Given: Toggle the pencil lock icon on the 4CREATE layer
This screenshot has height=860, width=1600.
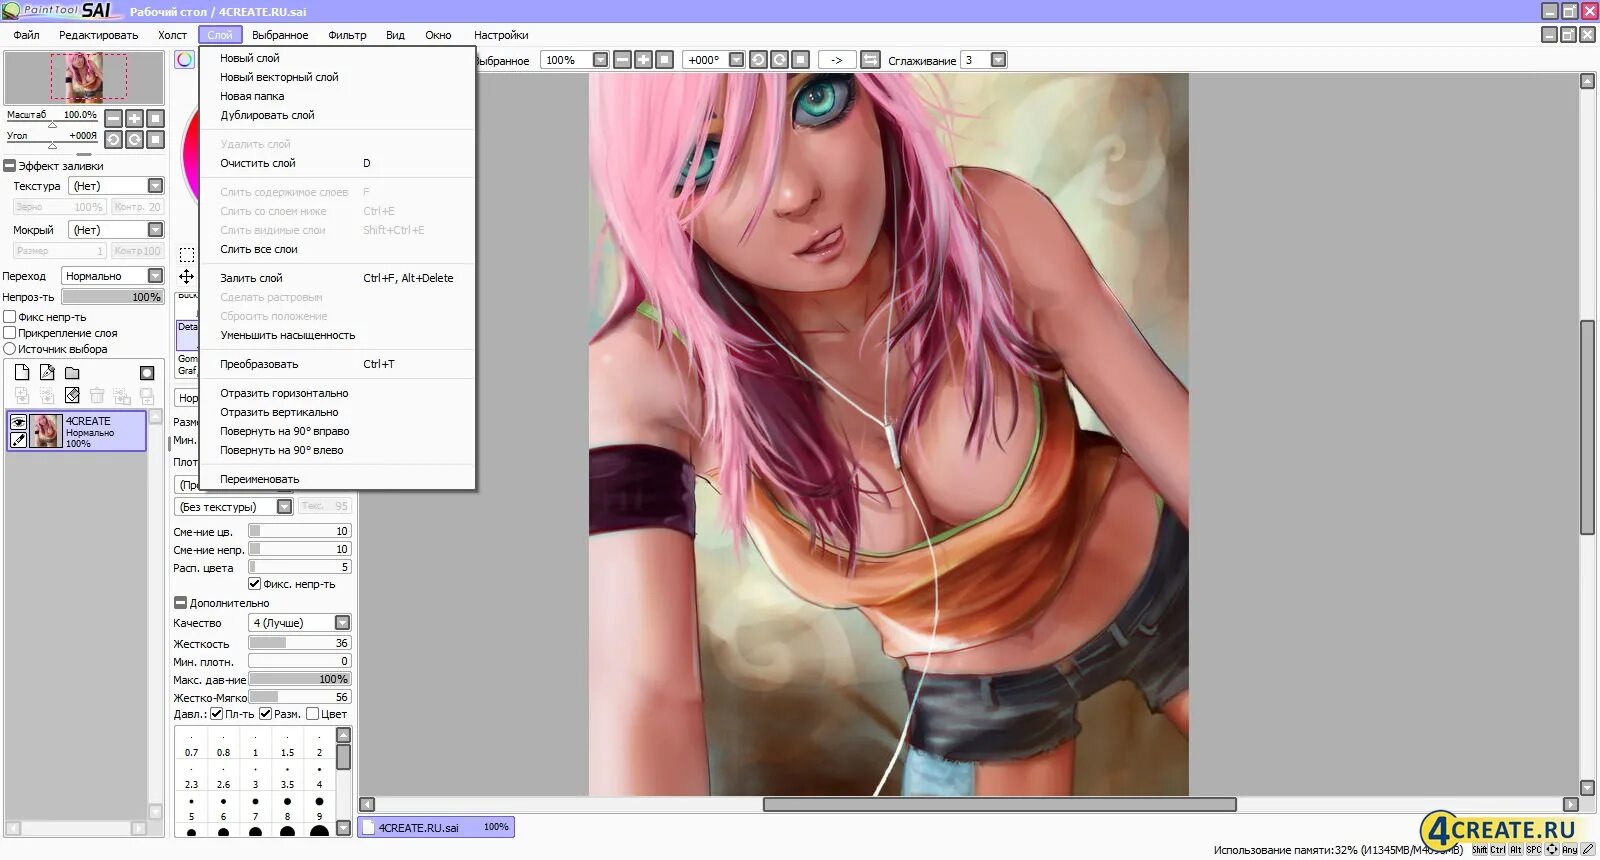Looking at the screenshot, I should click(x=18, y=439).
